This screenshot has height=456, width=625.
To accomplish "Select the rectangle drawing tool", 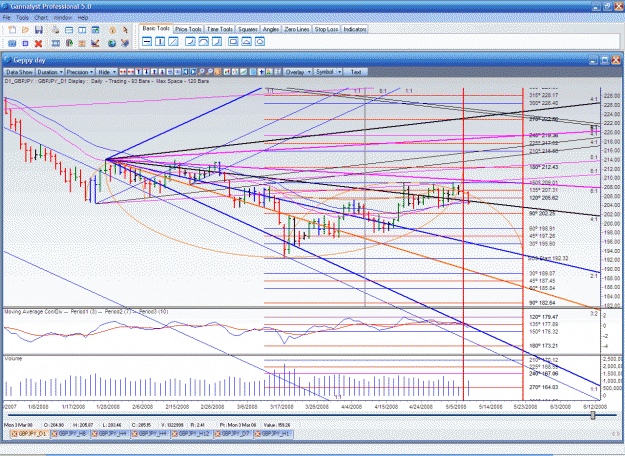I will pyautogui.click(x=233, y=41).
